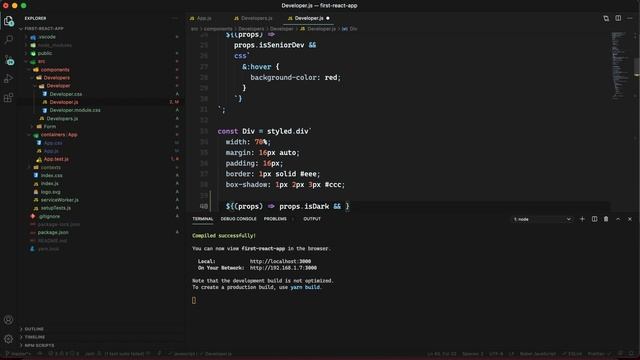Viewport: 640px width, 360px height.
Task: Open the Explorer view in activity bar
Action: coord(9,21)
